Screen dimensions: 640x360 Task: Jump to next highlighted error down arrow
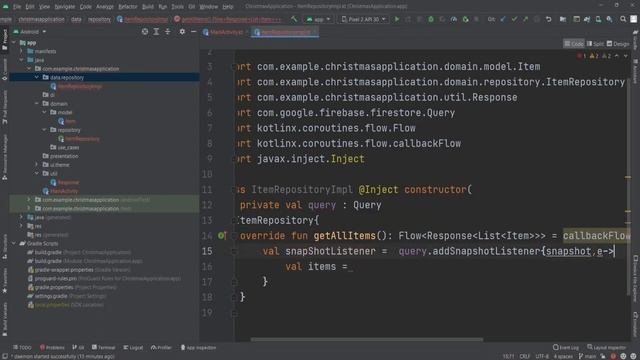click(626, 56)
